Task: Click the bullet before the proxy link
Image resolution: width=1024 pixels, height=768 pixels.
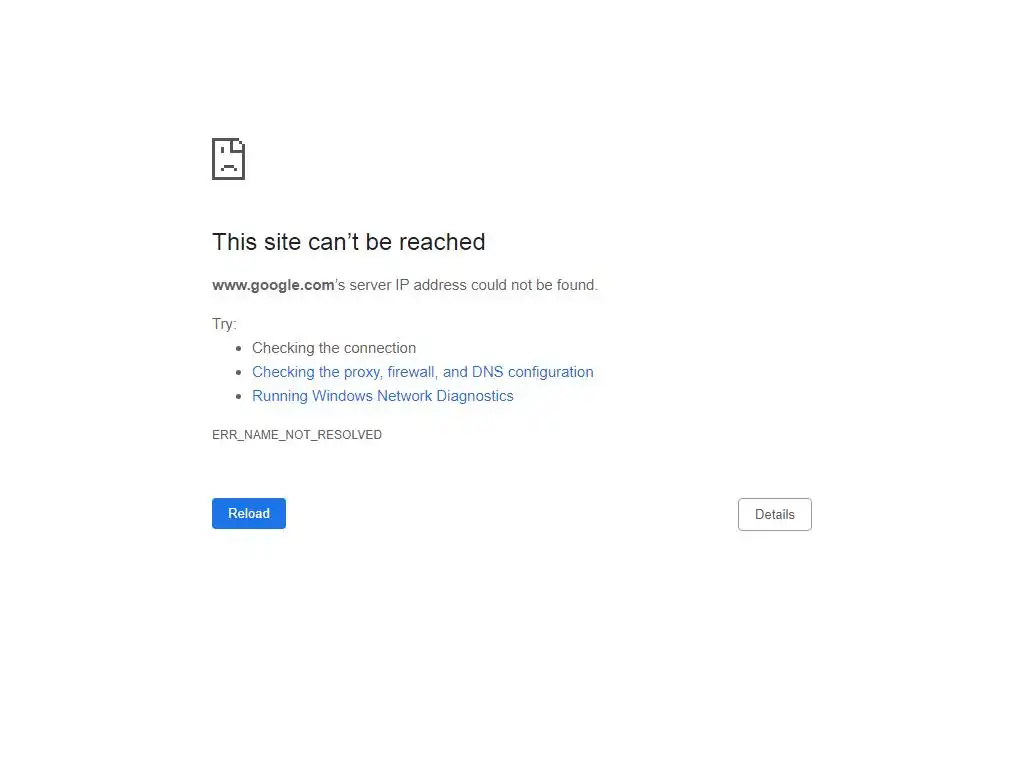Action: pos(238,372)
